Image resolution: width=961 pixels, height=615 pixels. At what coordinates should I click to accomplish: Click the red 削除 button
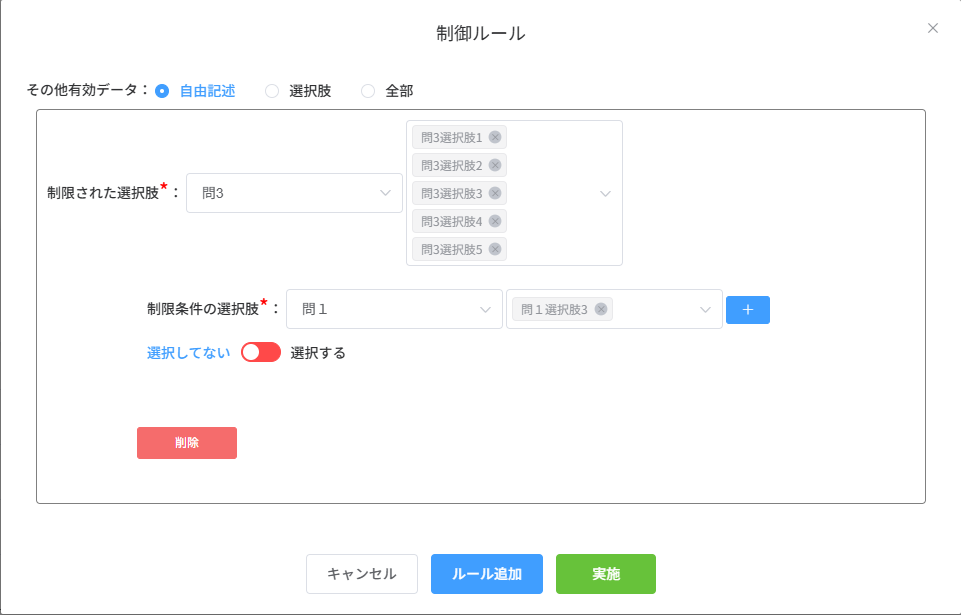click(x=187, y=443)
